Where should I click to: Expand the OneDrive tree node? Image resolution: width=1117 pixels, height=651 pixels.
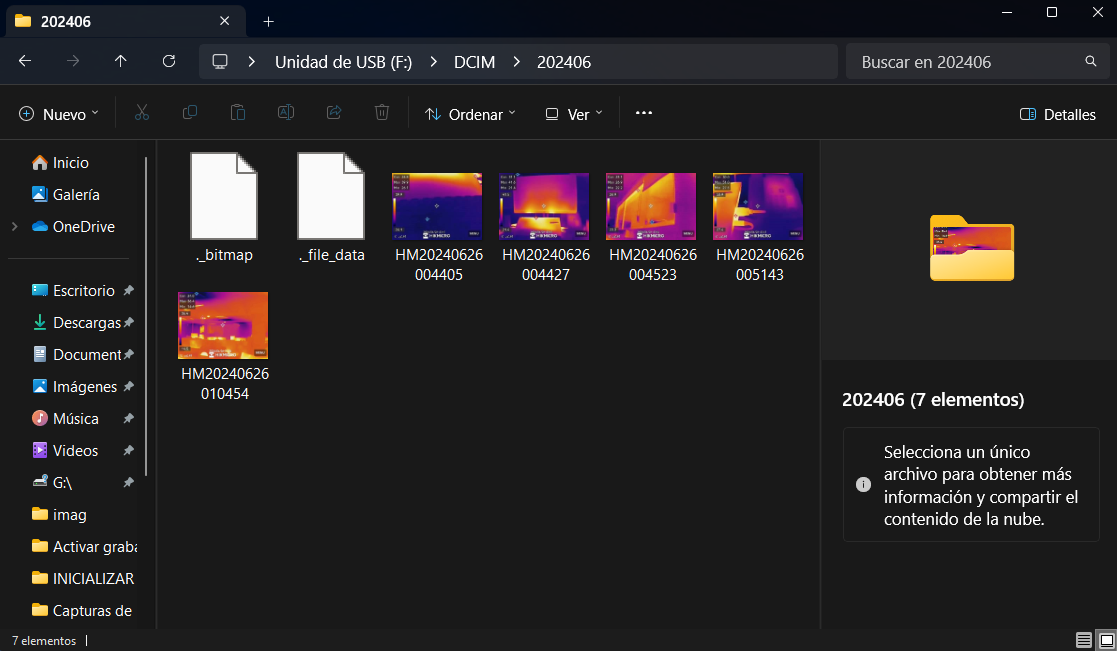coord(15,226)
